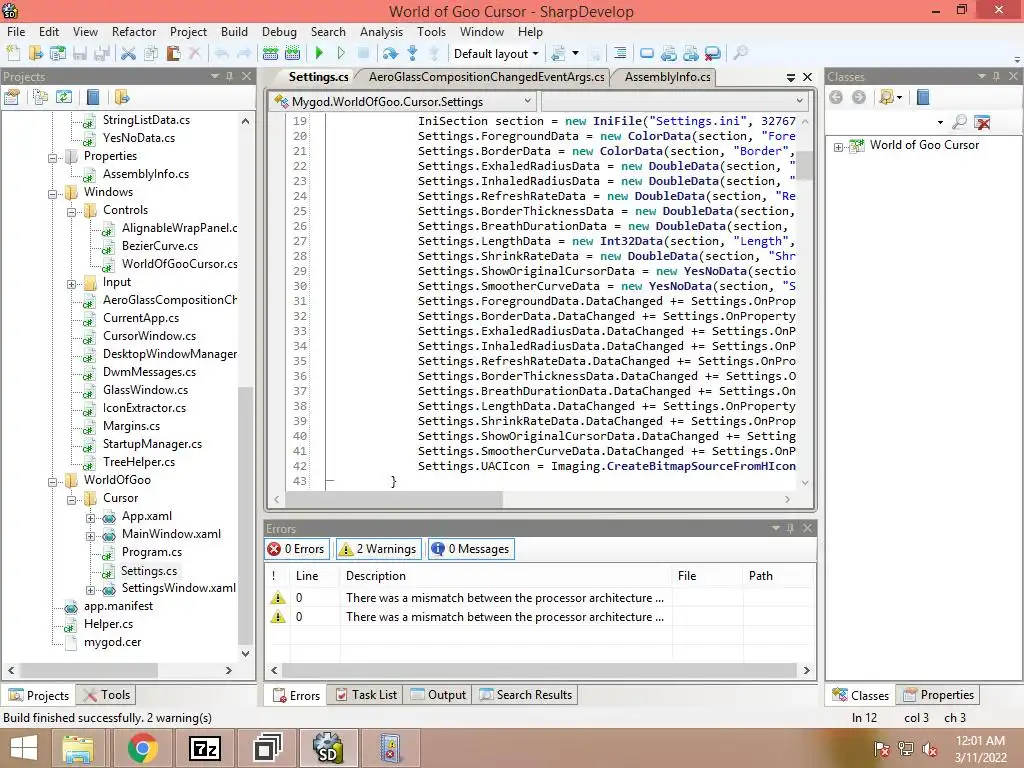Screen dimensions: 1024x768
Task: Collapse the Properties folder in tree
Action: [53, 157]
